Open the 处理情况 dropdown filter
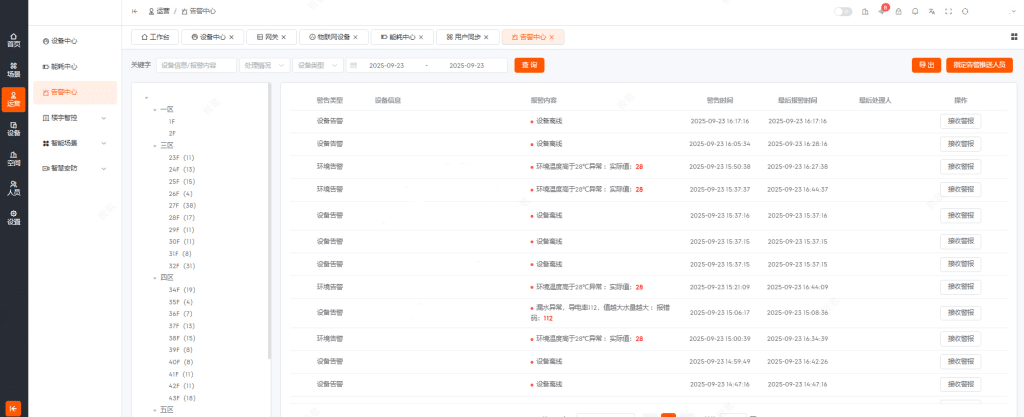The image size is (1024, 417). point(264,65)
